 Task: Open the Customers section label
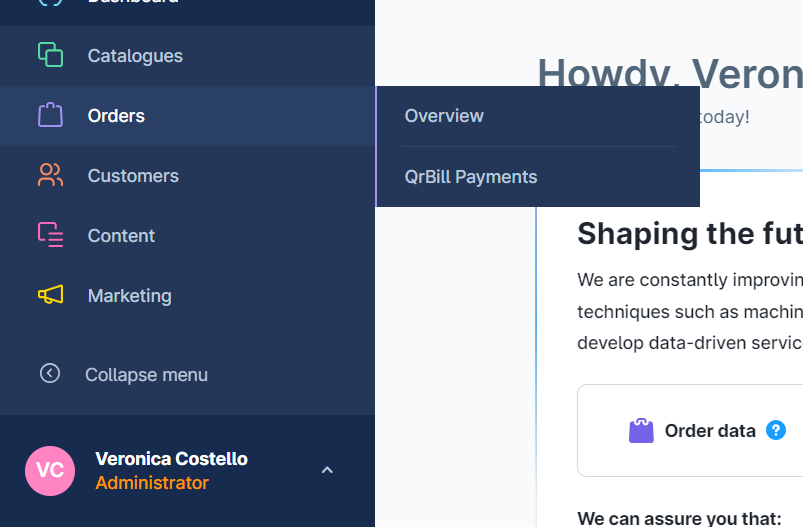pos(133,176)
